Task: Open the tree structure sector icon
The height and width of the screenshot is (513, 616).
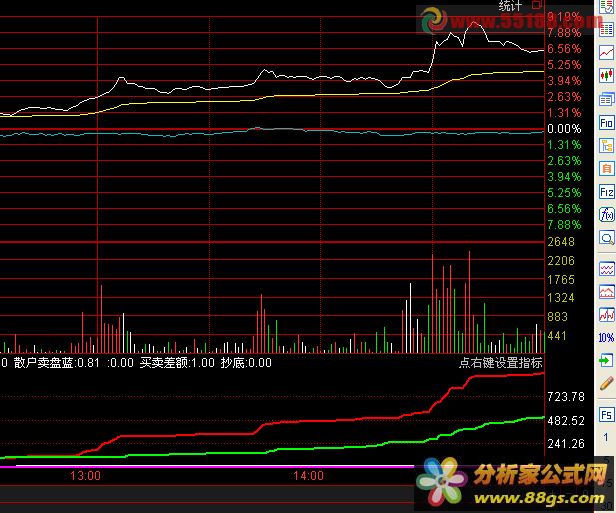Action: [x=606, y=146]
